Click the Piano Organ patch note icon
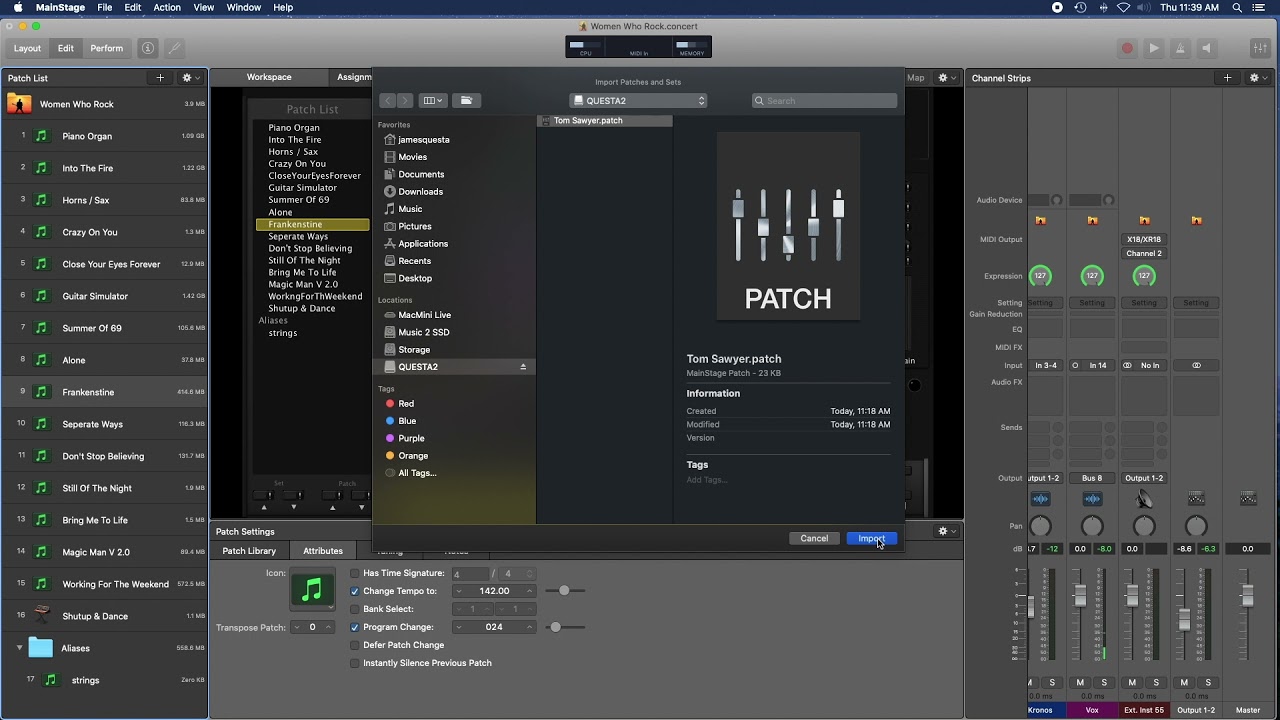1280x720 pixels. click(41, 136)
